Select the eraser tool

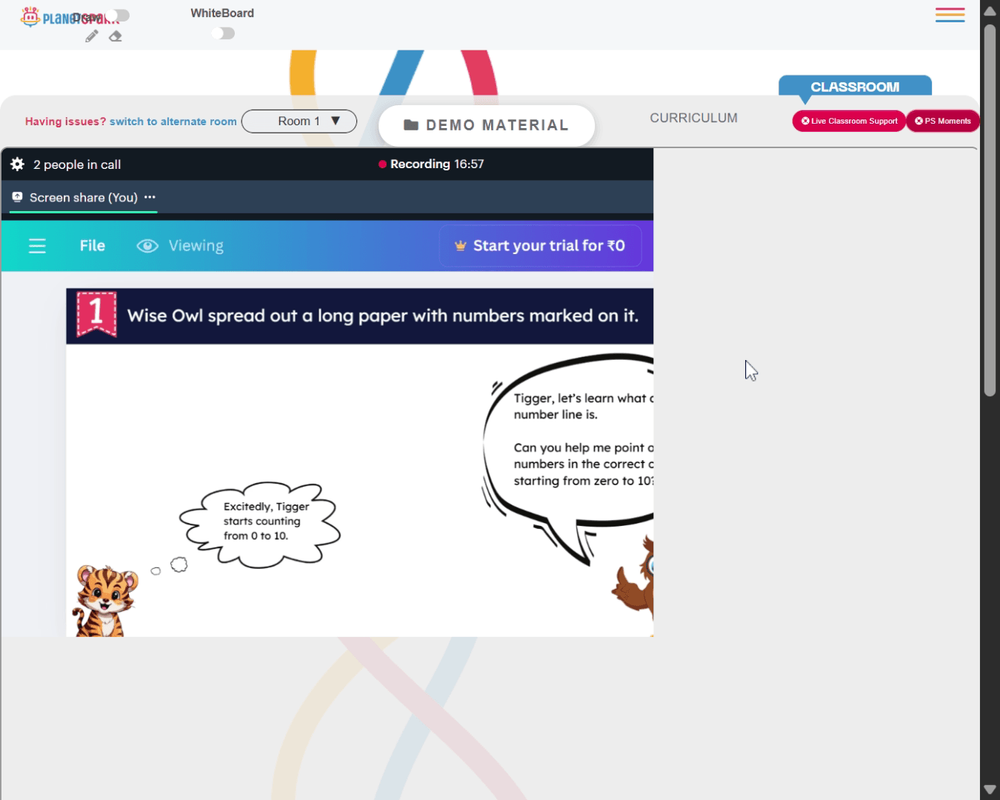[115, 36]
